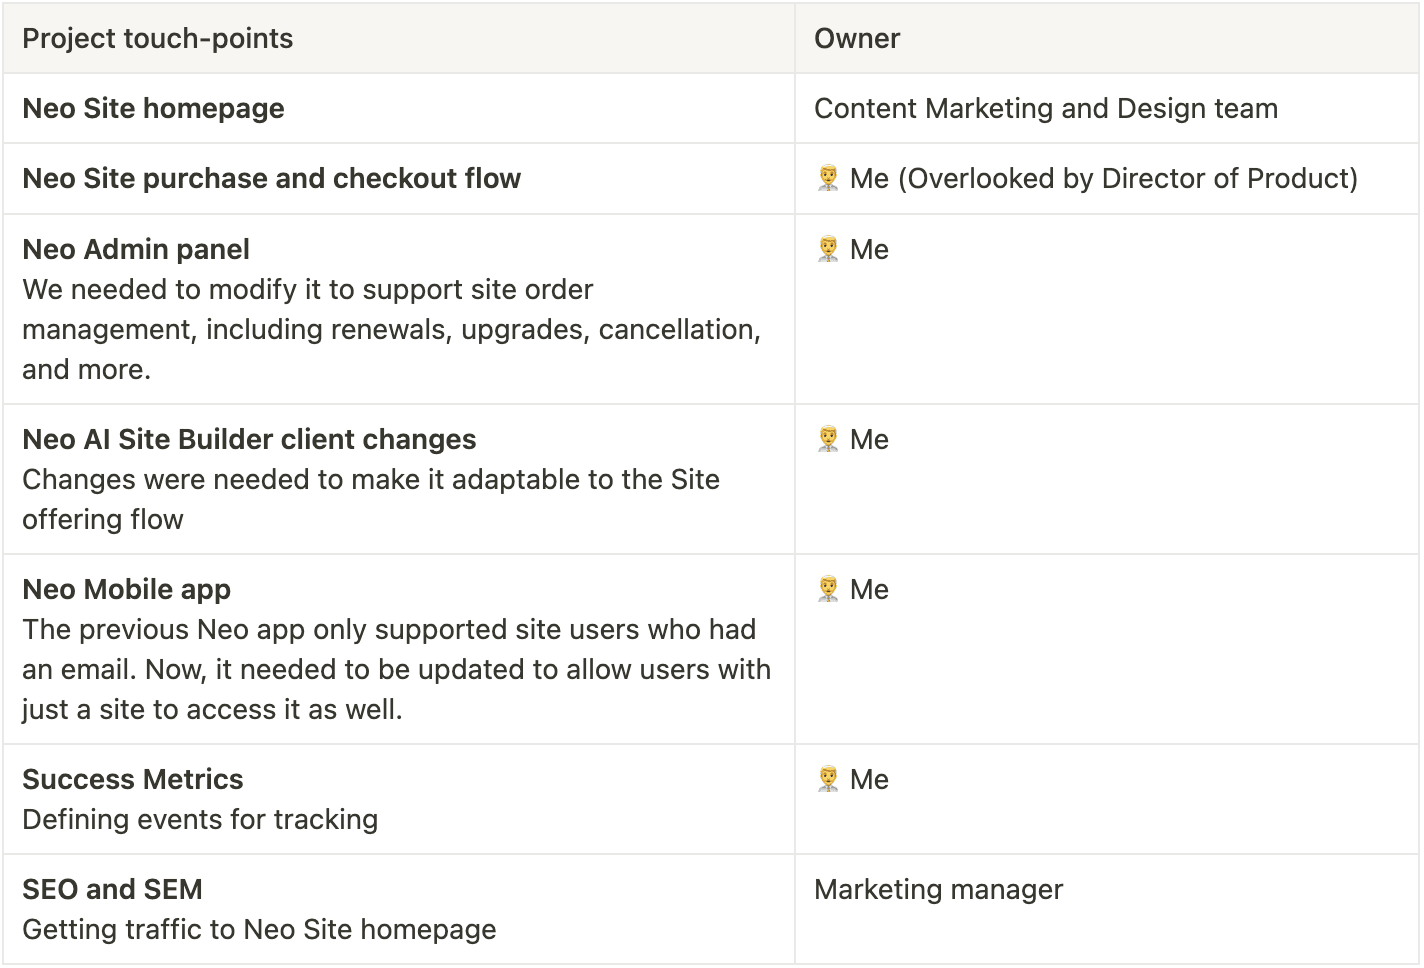Click the "Neo Mobile app" bold title
Image resolution: width=1424 pixels, height=968 pixels.
126,589
